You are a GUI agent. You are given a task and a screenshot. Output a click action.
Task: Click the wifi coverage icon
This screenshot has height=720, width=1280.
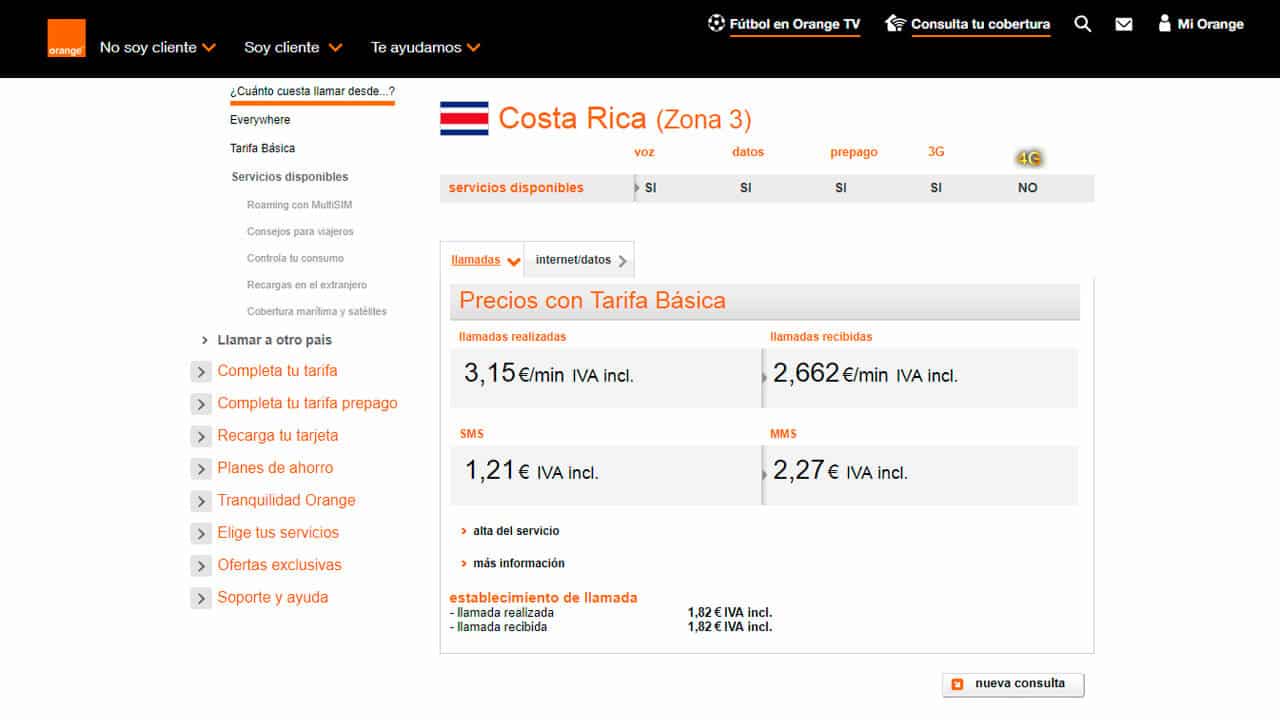pyautogui.click(x=895, y=23)
